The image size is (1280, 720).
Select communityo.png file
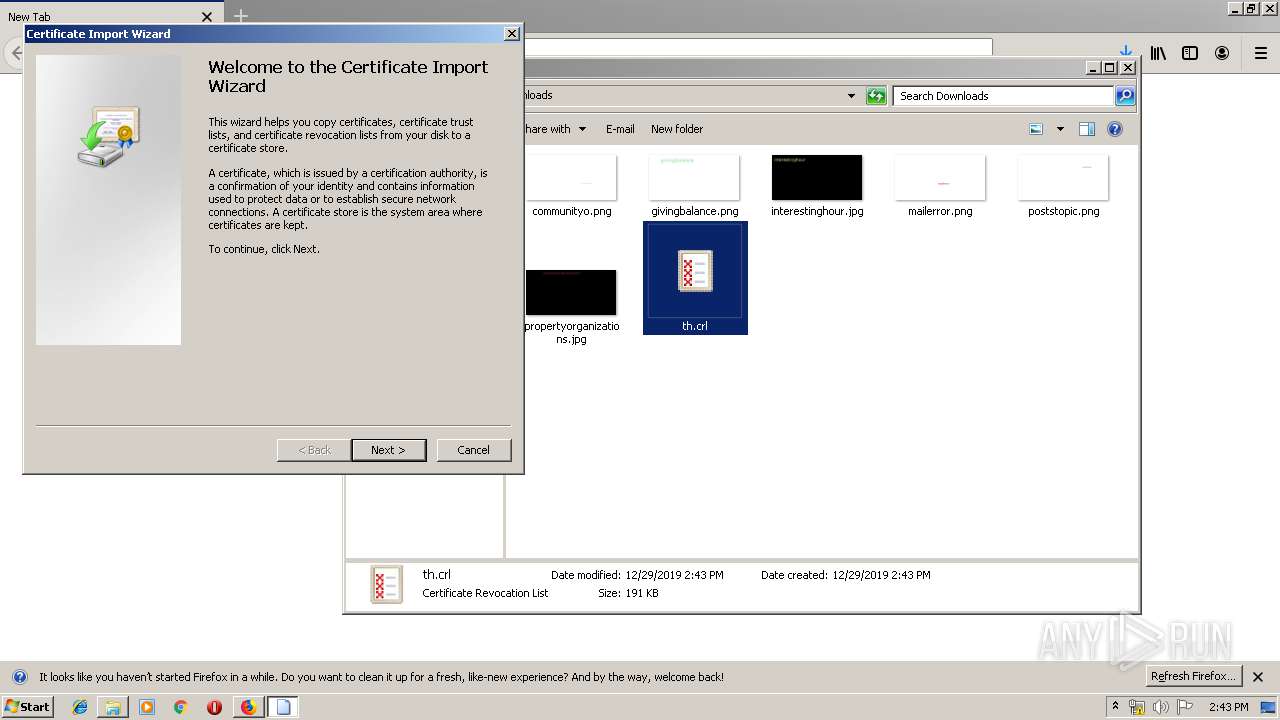571,186
